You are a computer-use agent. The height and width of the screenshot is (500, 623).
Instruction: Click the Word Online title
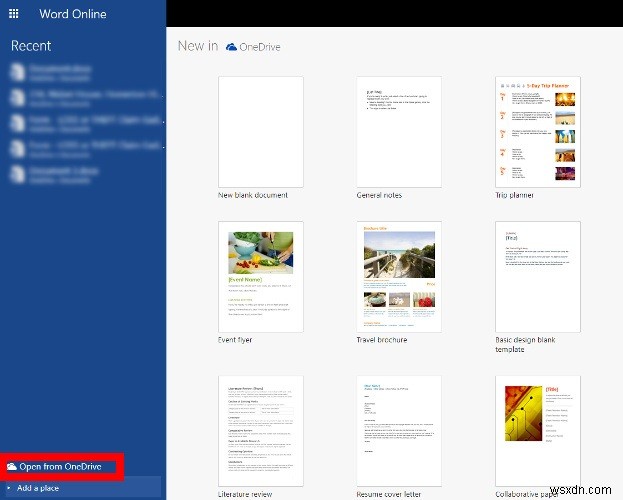click(73, 14)
